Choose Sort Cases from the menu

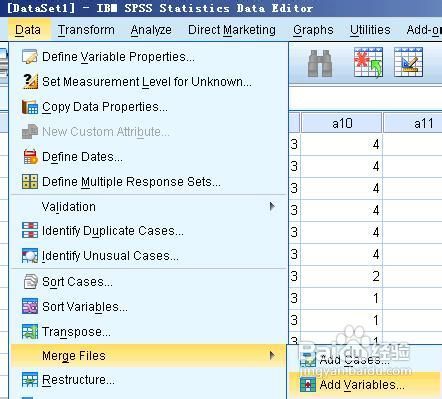tap(149, 282)
